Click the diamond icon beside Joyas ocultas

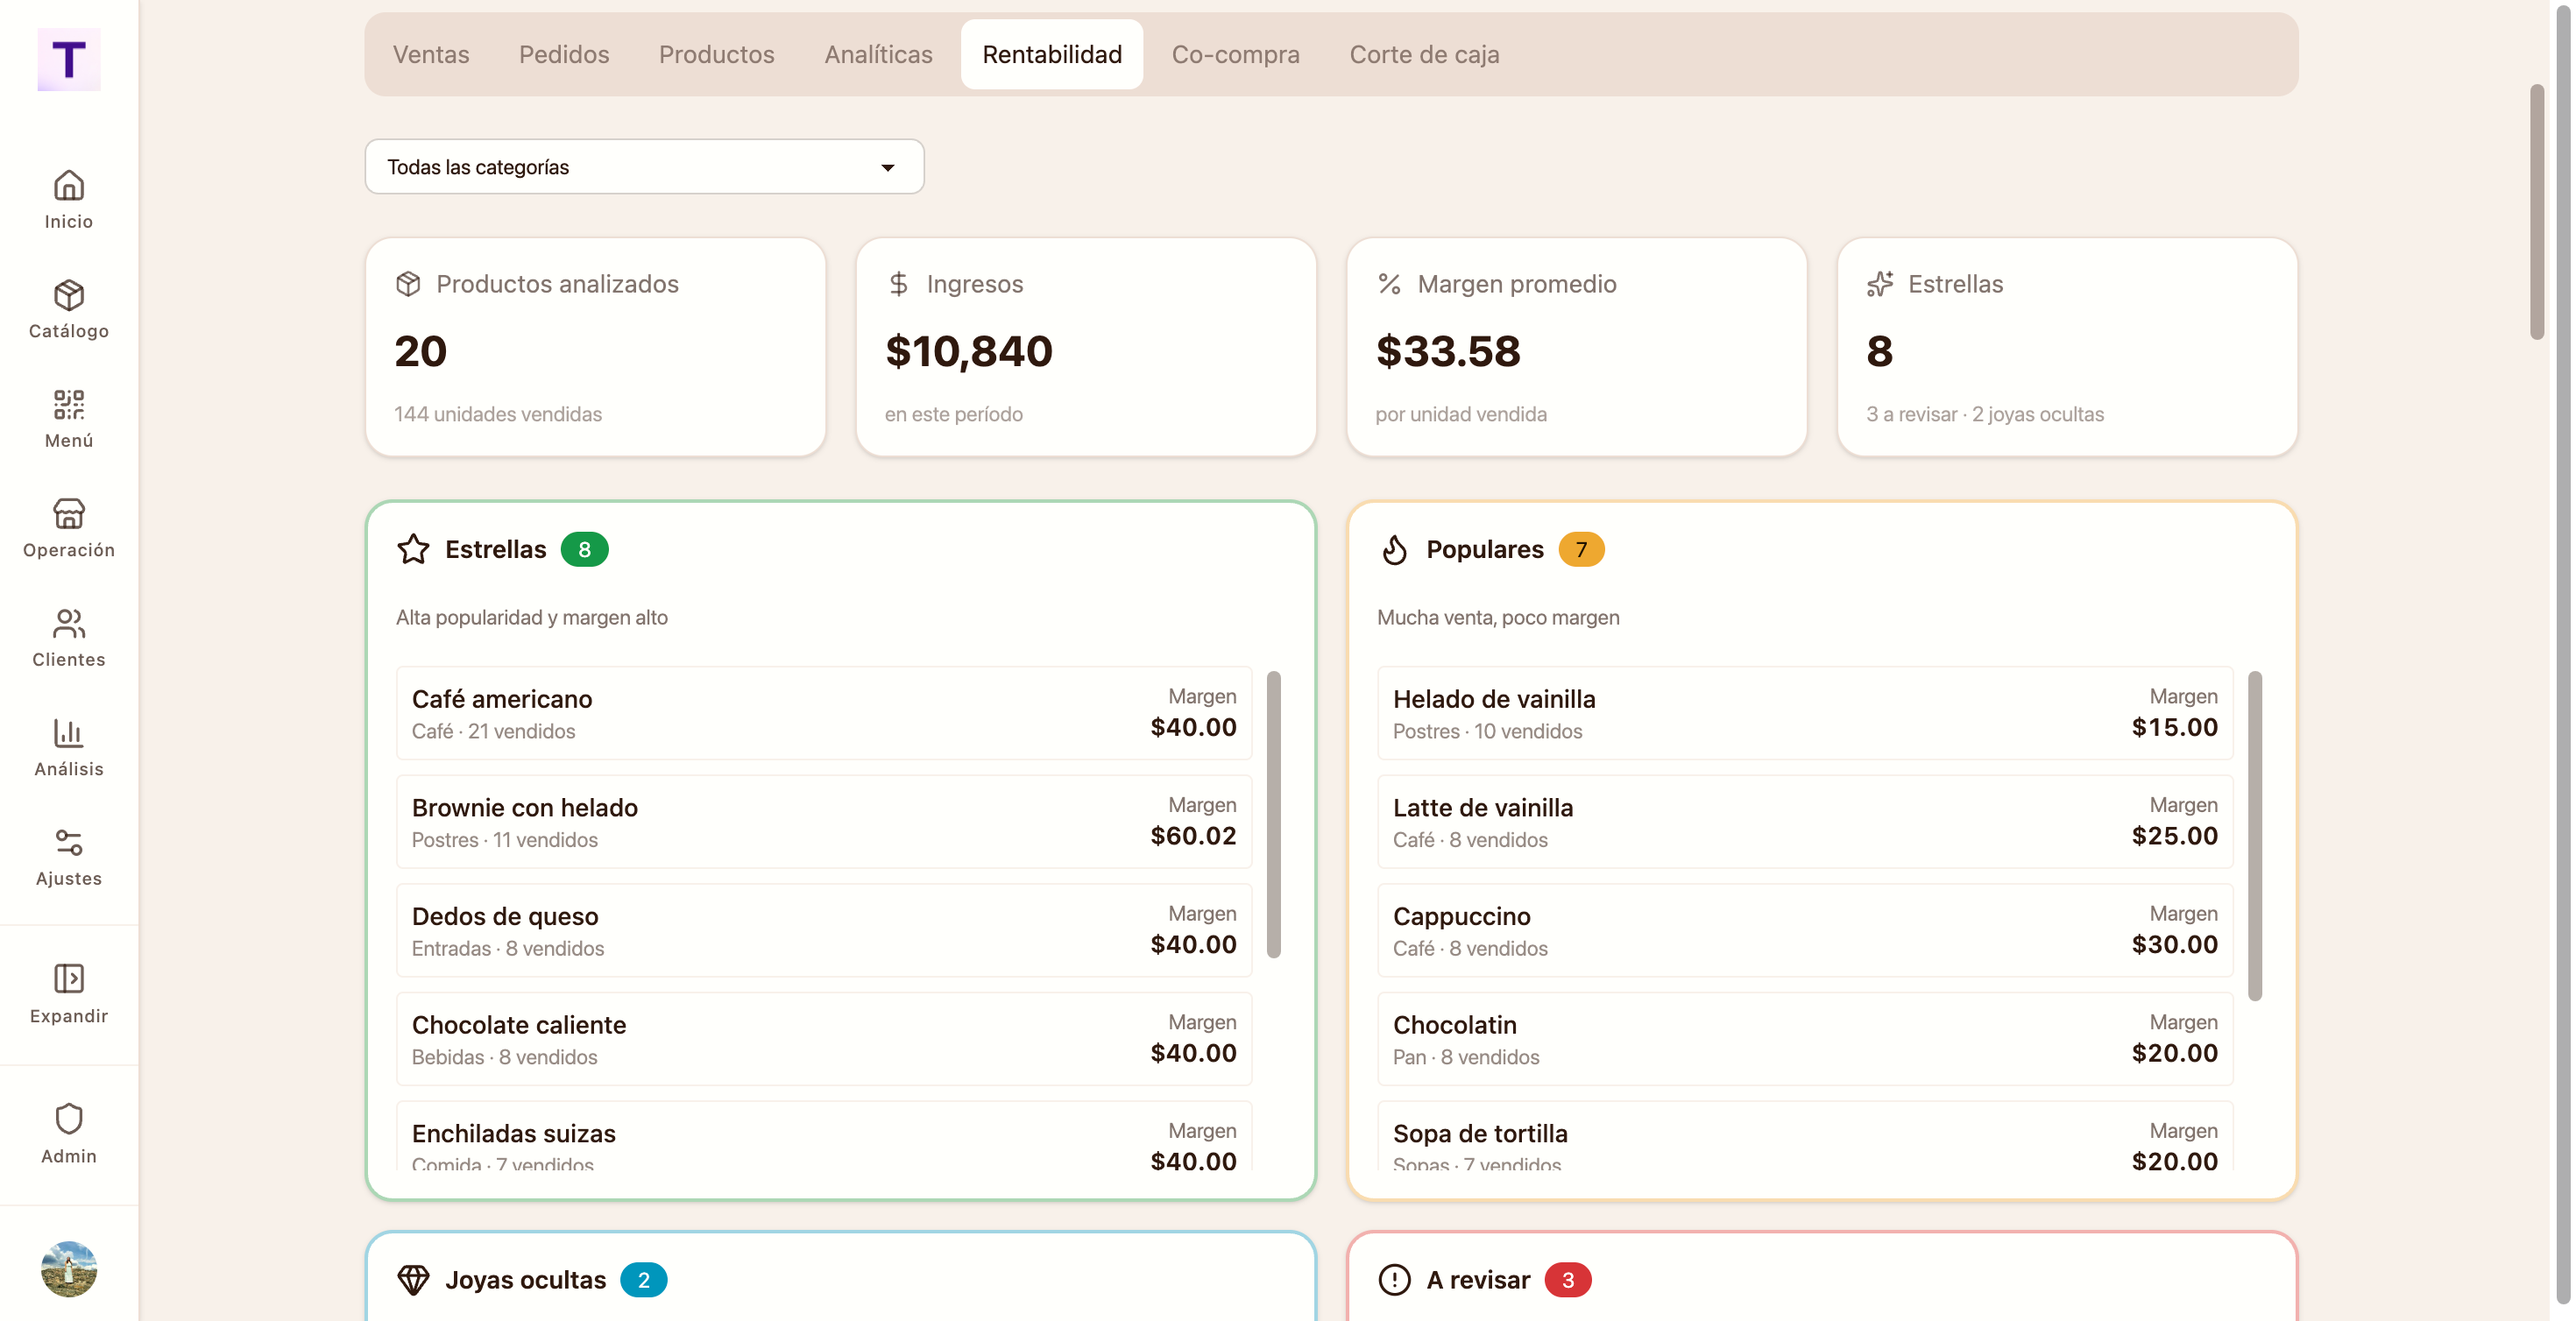413,1280
